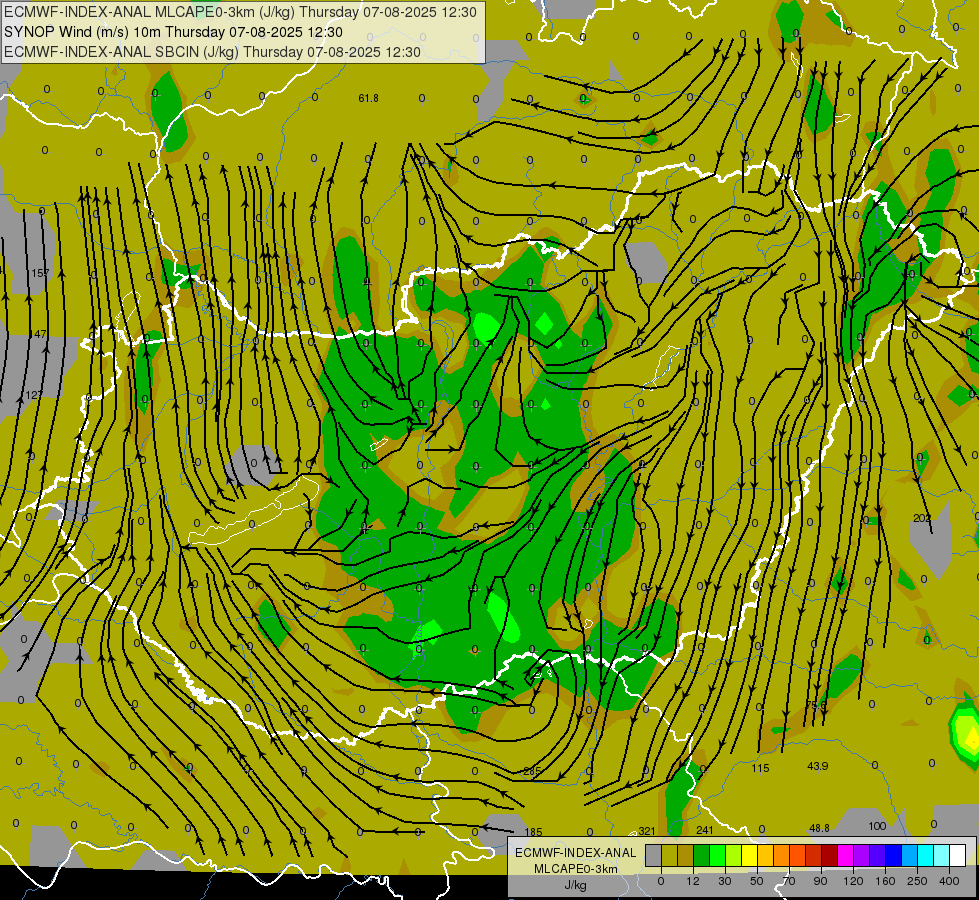Click the pure yellow legend swatch
The width and height of the screenshot is (979, 900).
pyautogui.click(x=750, y=855)
